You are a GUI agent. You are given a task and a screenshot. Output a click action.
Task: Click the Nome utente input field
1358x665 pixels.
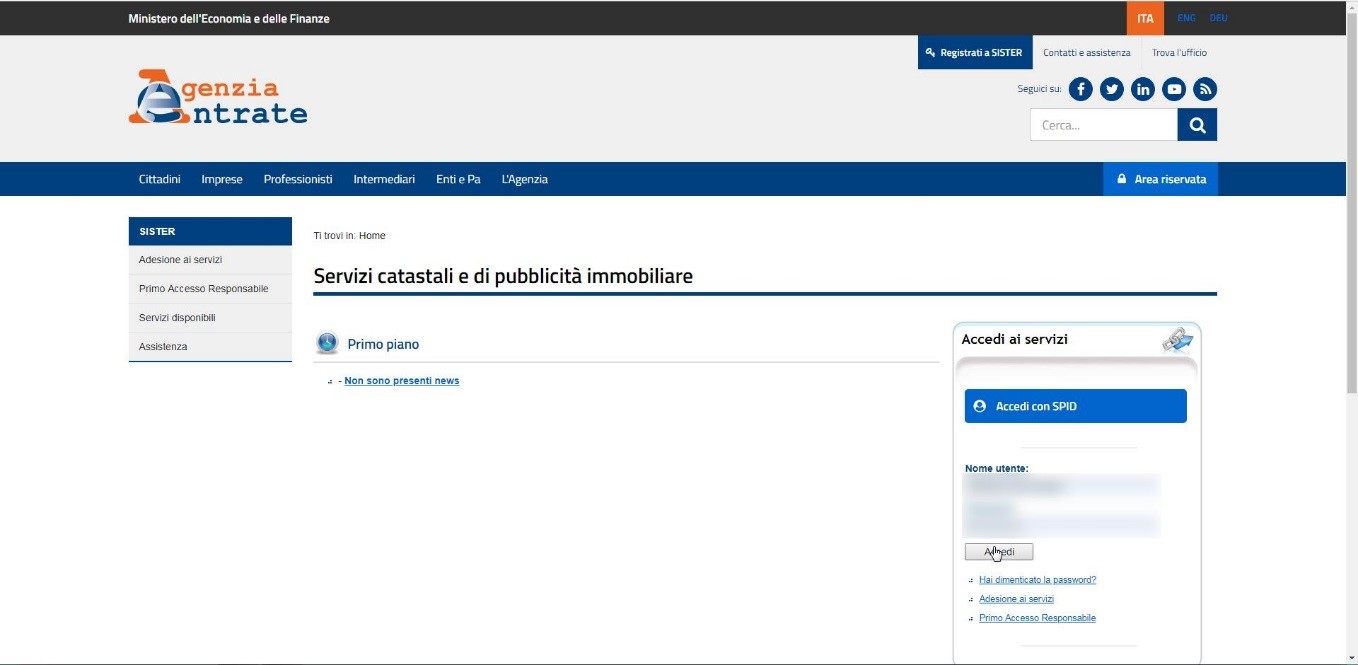tap(1062, 487)
